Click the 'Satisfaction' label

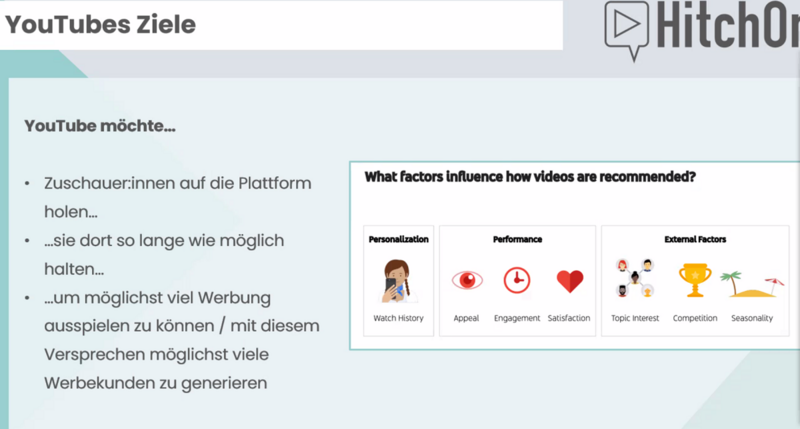[569, 318]
